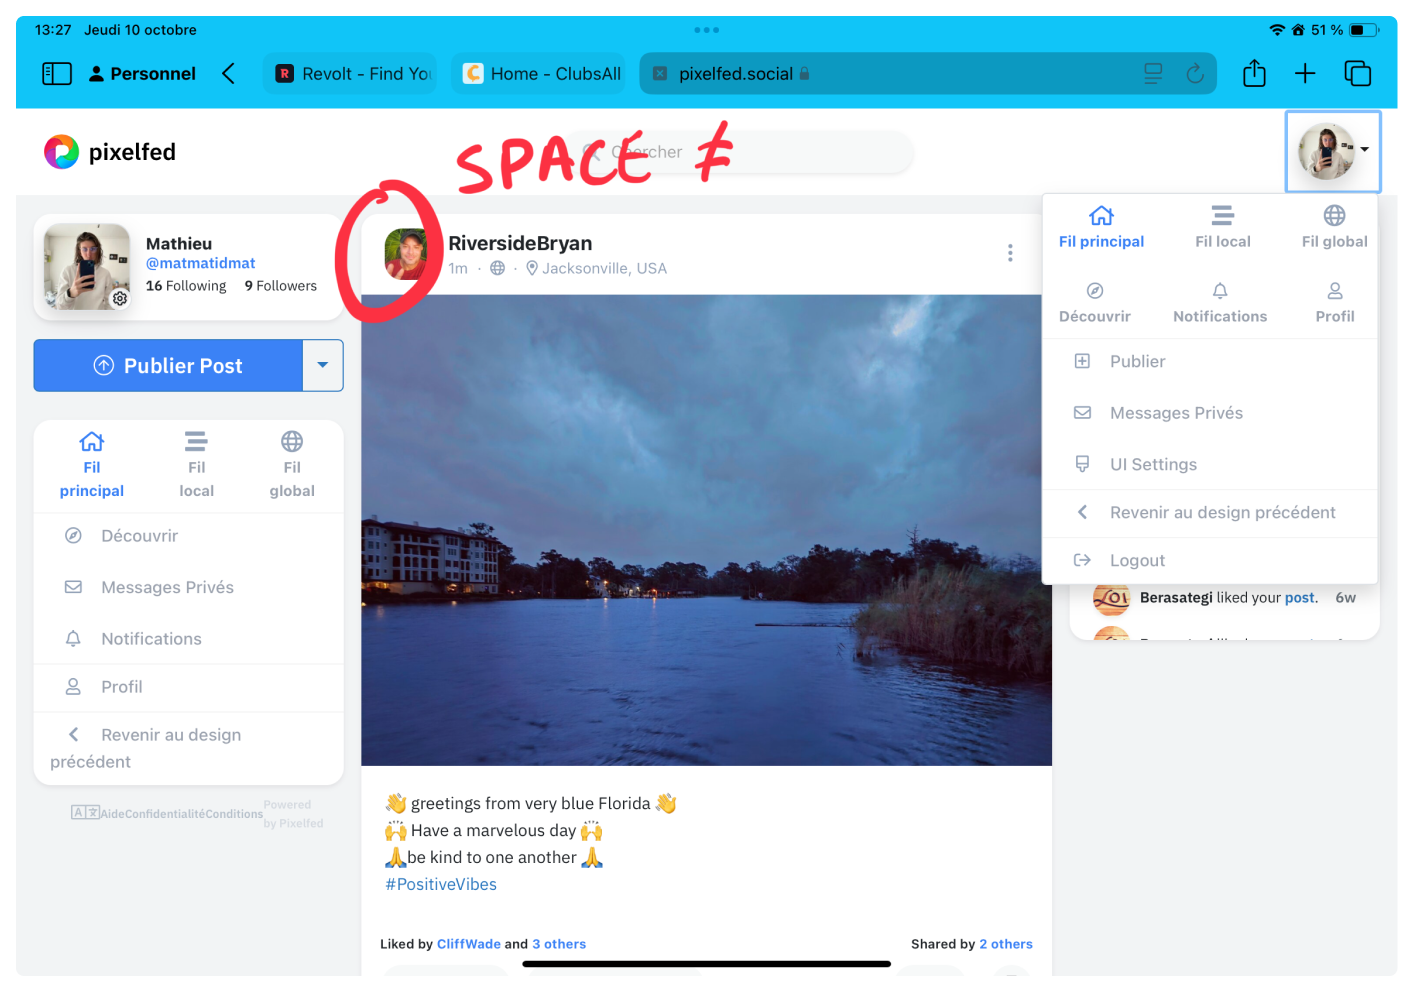Choose UI Settings from the dropdown menu
Viewport: 1414px width, 992px height.
coord(1153,464)
